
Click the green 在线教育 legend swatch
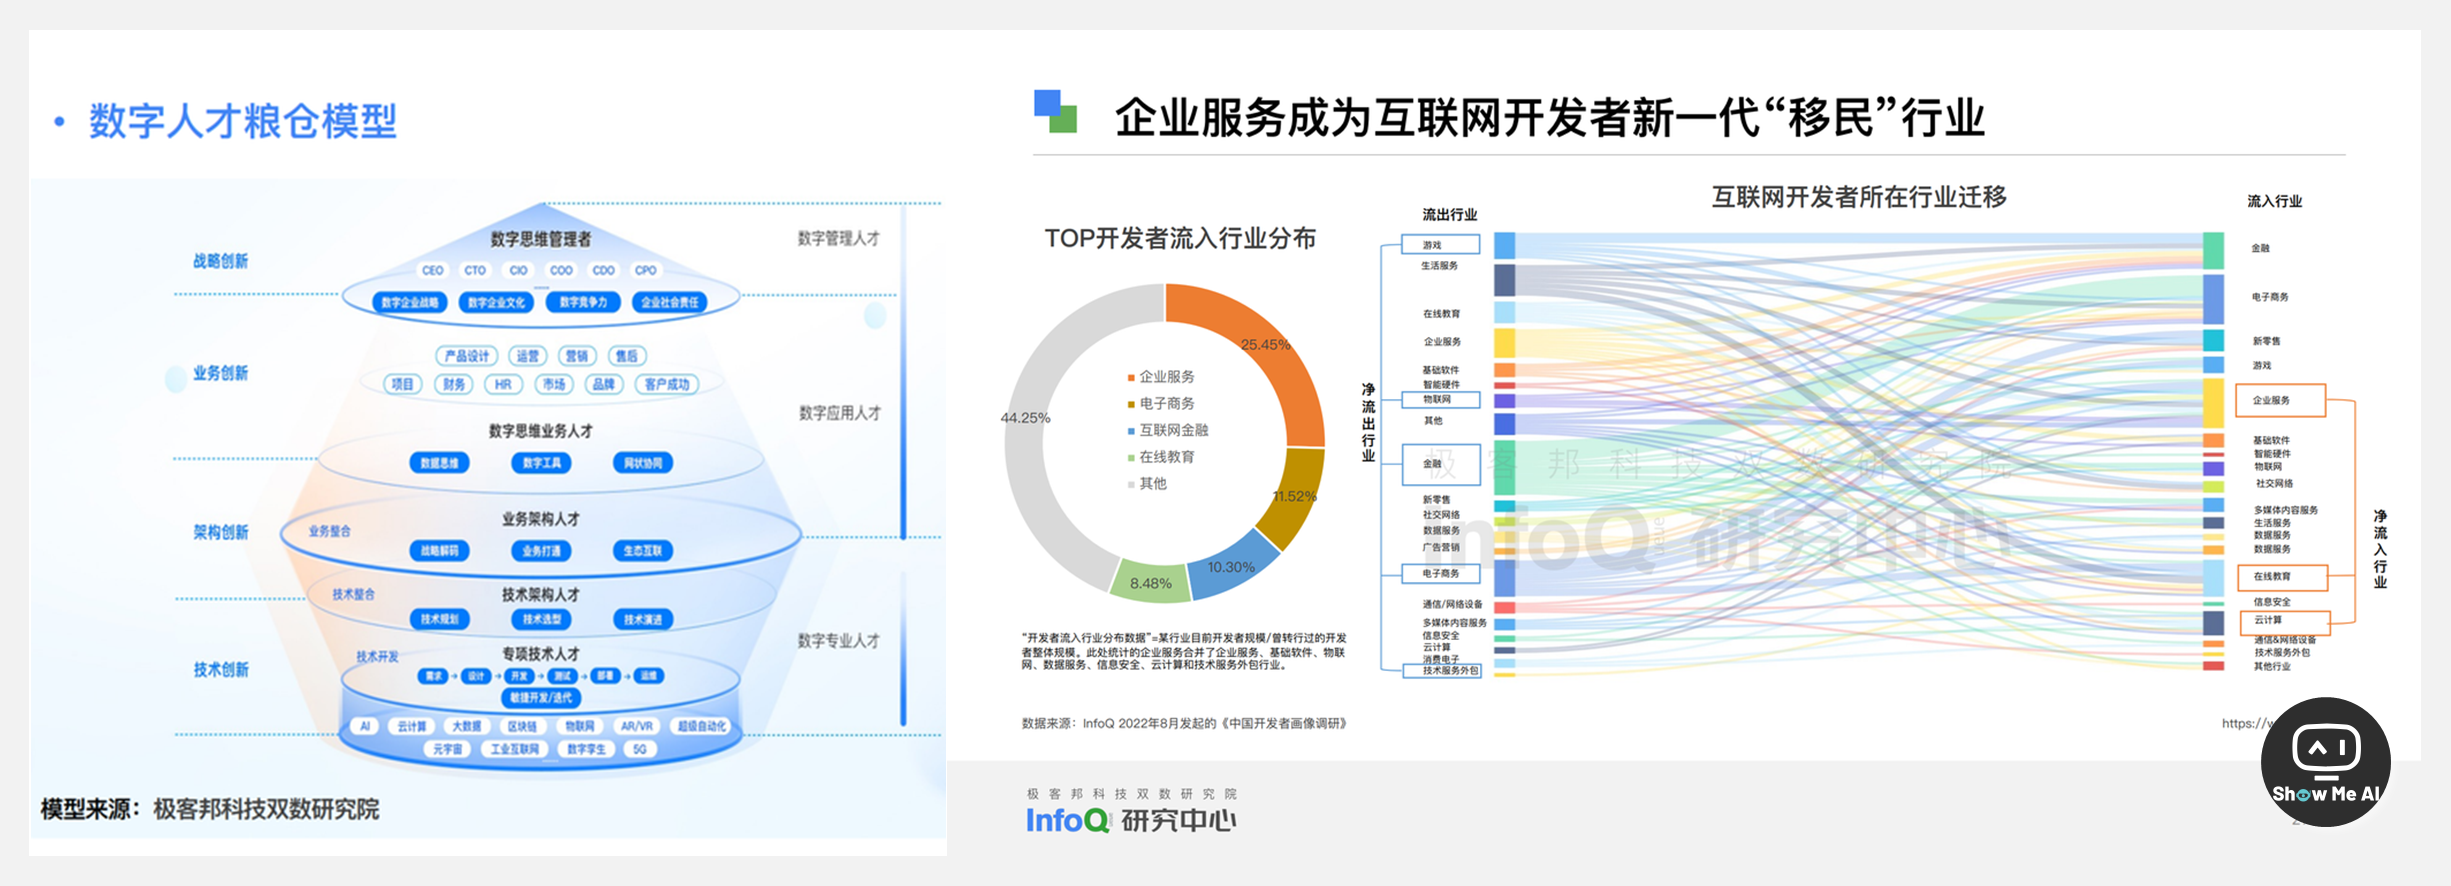1131,457
